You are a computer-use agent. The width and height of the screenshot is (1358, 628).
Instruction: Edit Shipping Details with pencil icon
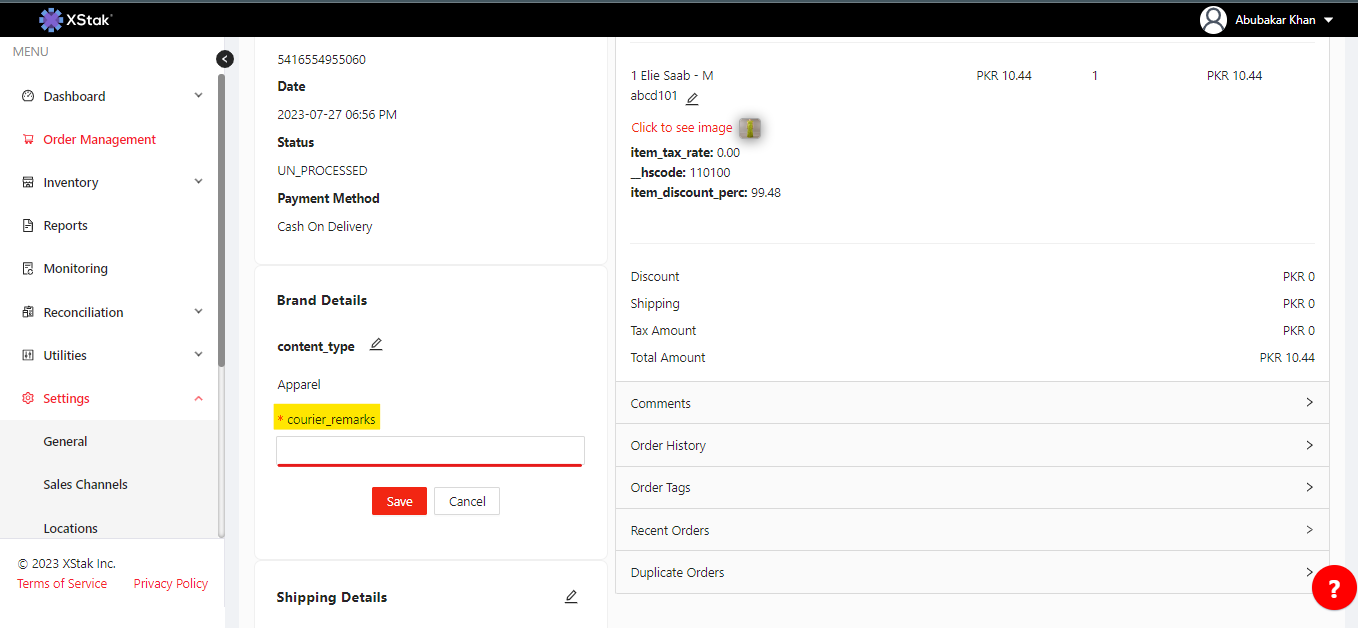pos(571,597)
